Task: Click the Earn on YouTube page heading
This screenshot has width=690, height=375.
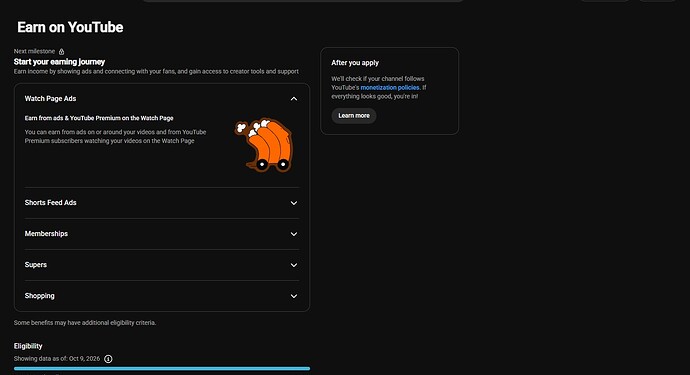Action: [x=70, y=27]
